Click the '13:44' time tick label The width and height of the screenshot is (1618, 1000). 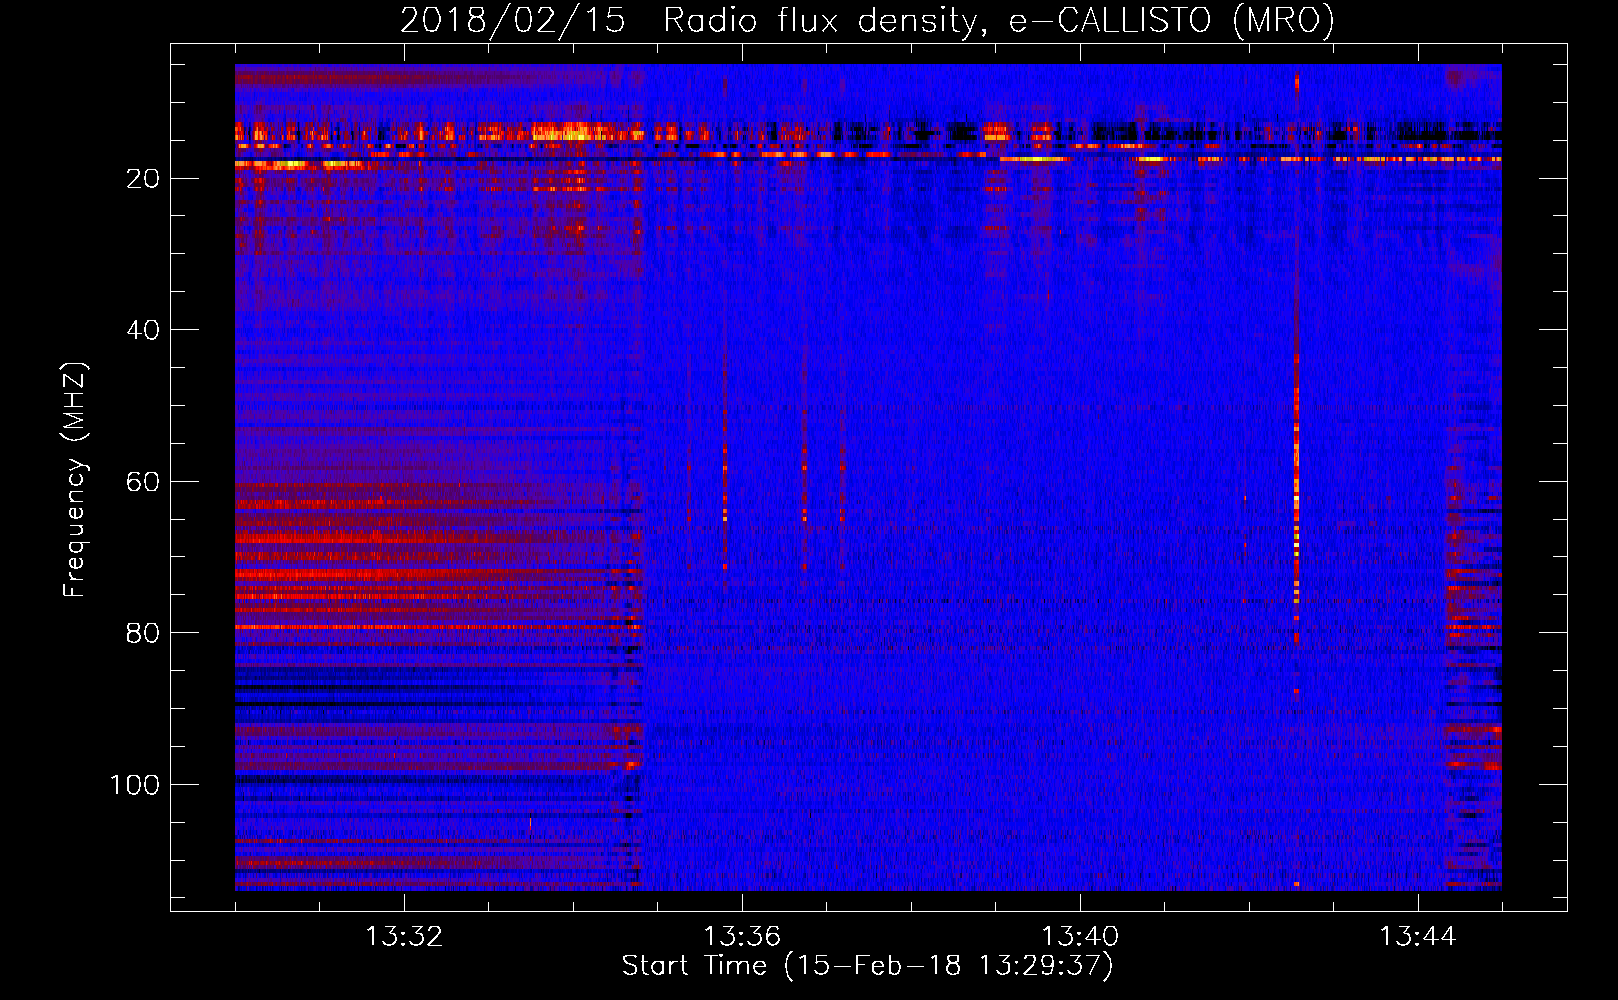pyautogui.click(x=1418, y=937)
